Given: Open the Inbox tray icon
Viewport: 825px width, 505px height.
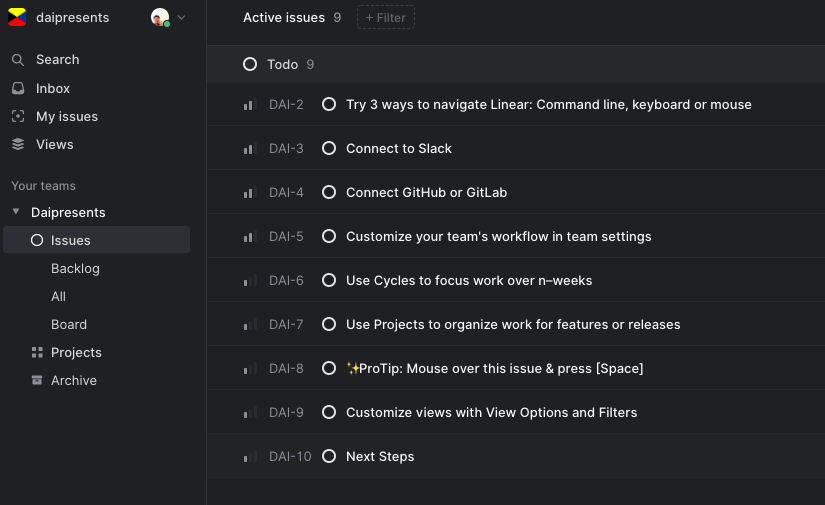Looking at the screenshot, I should pyautogui.click(x=18, y=89).
